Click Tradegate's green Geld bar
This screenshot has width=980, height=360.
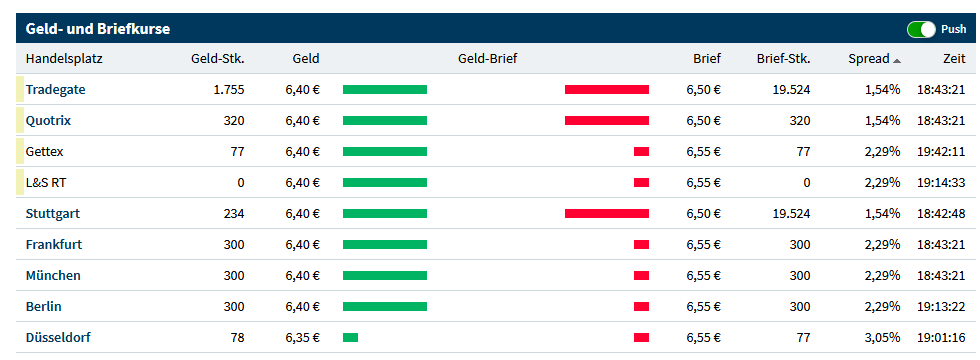click(x=385, y=89)
